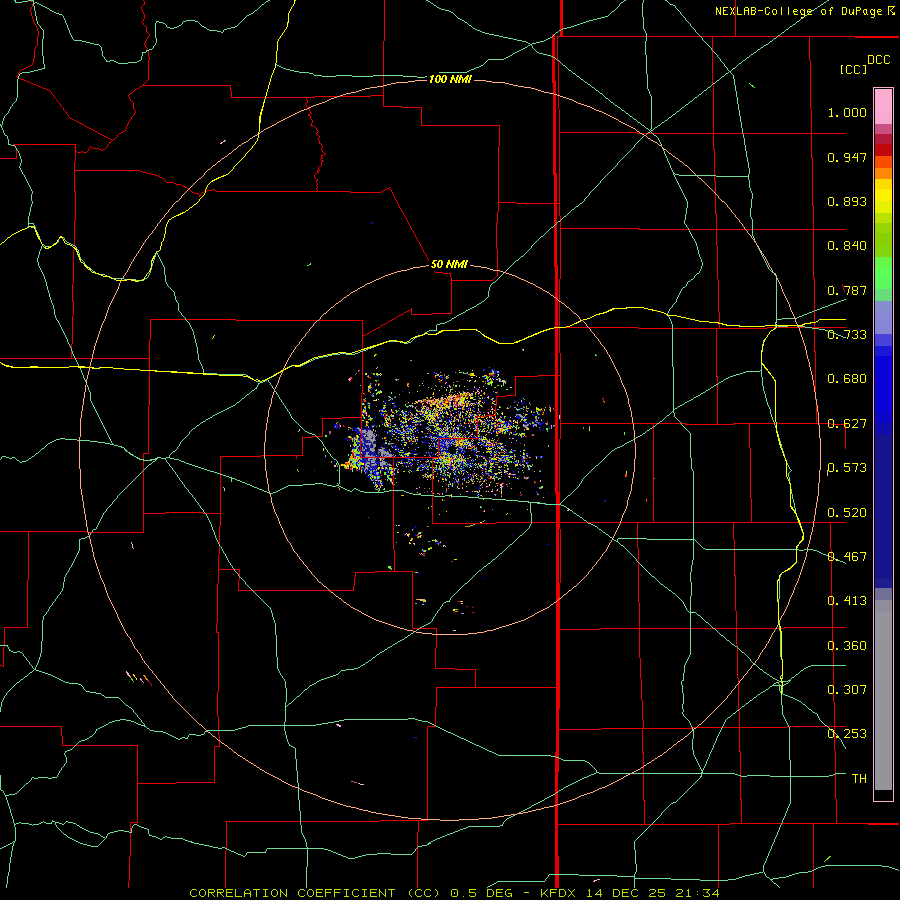Click the 0.893 color scale value
This screenshot has height=900, width=900.
click(847, 201)
